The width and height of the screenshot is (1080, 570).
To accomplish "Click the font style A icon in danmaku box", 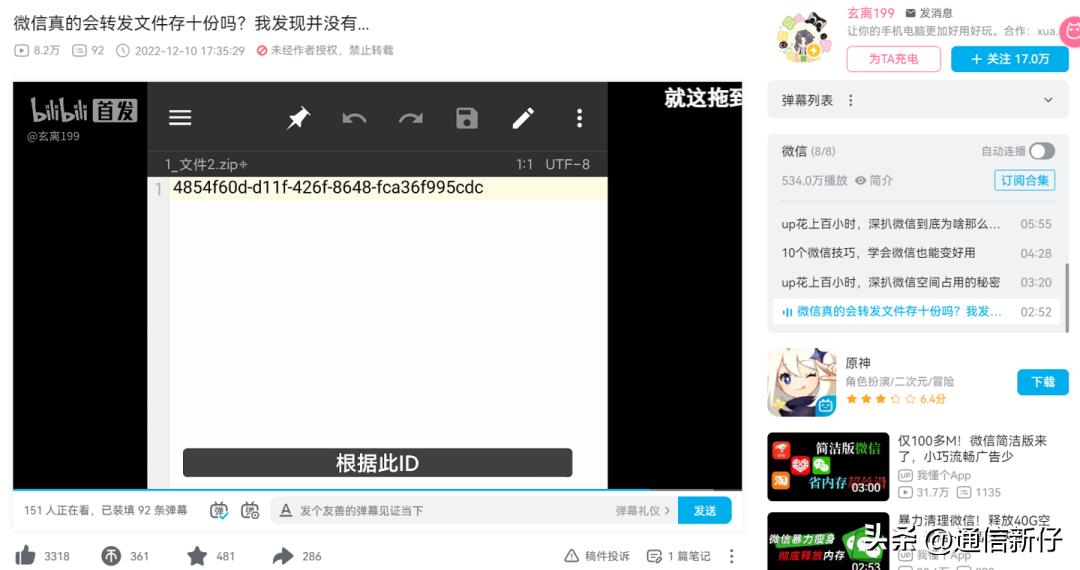I will point(286,510).
